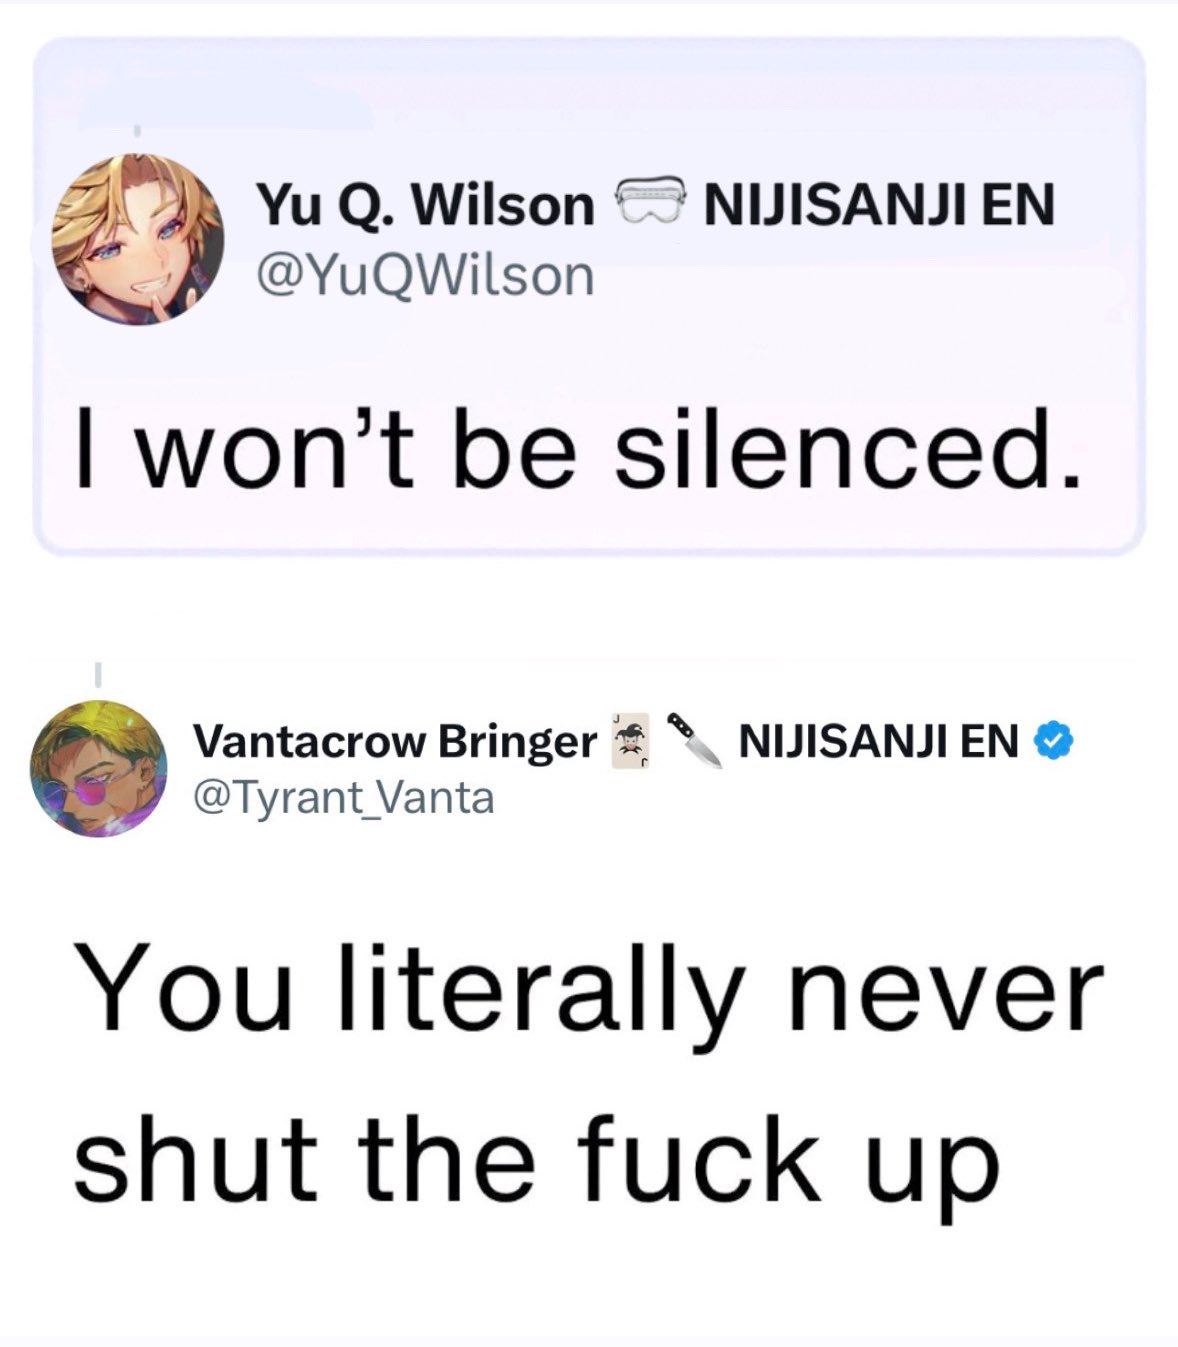Click NIJISANJI EN label in the bottom tweet
The width and height of the screenshot is (1178, 1347).
(x=879, y=742)
